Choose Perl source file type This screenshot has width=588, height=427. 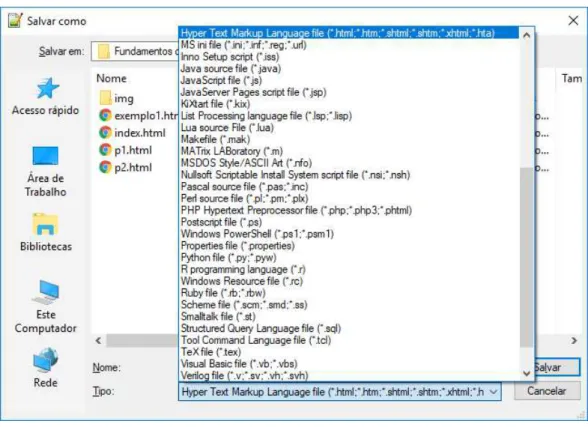(x=349, y=198)
